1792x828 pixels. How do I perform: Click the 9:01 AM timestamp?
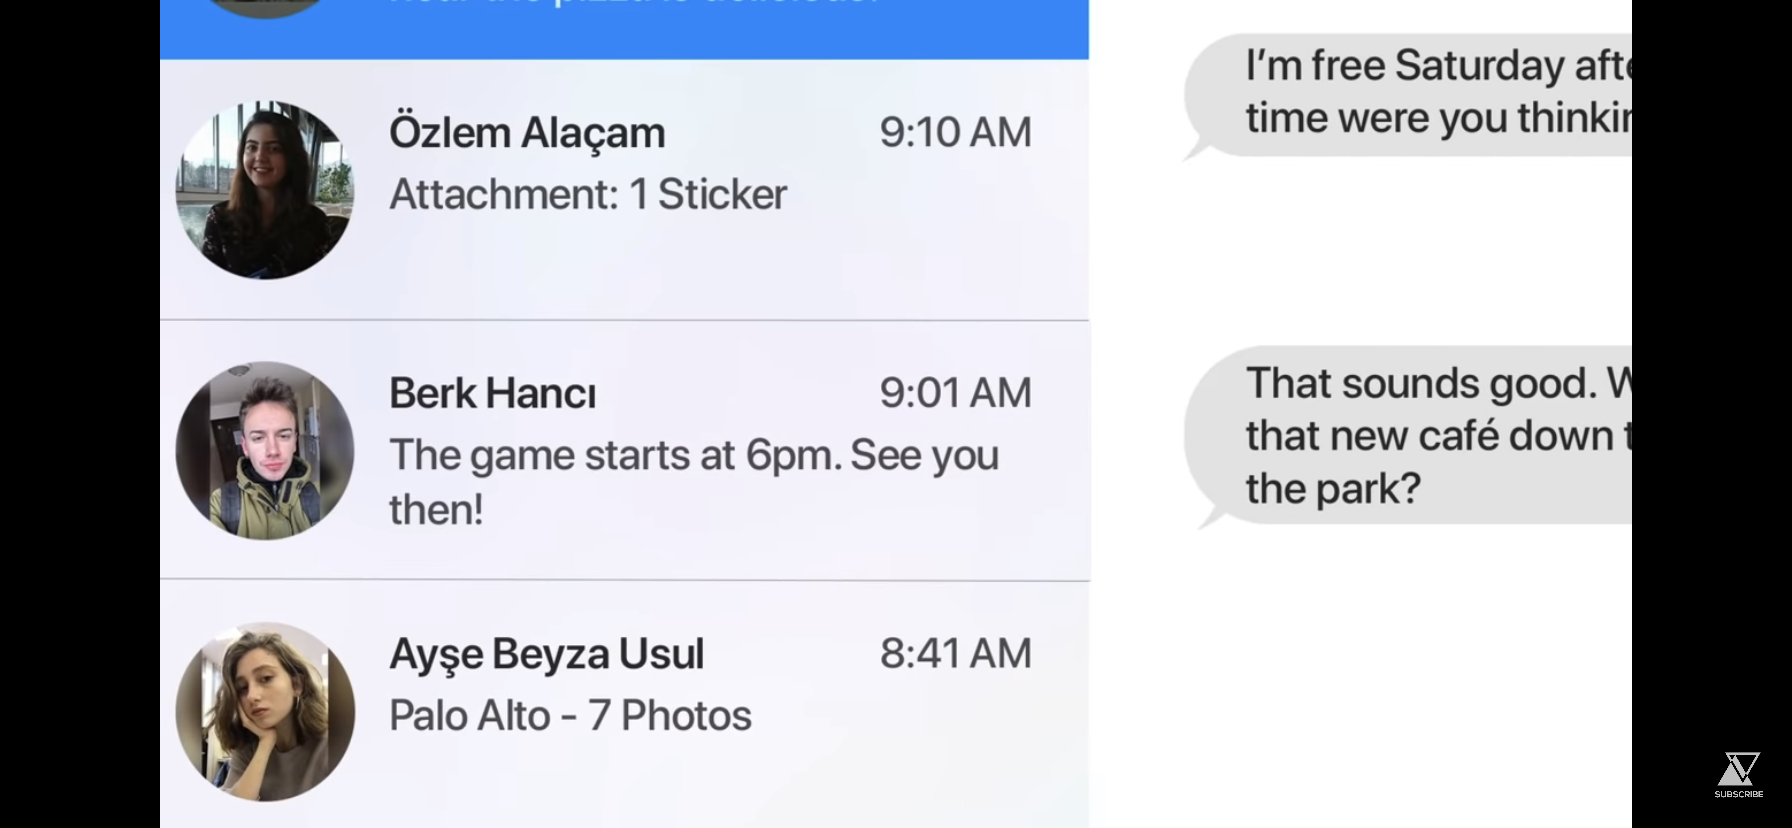click(955, 394)
